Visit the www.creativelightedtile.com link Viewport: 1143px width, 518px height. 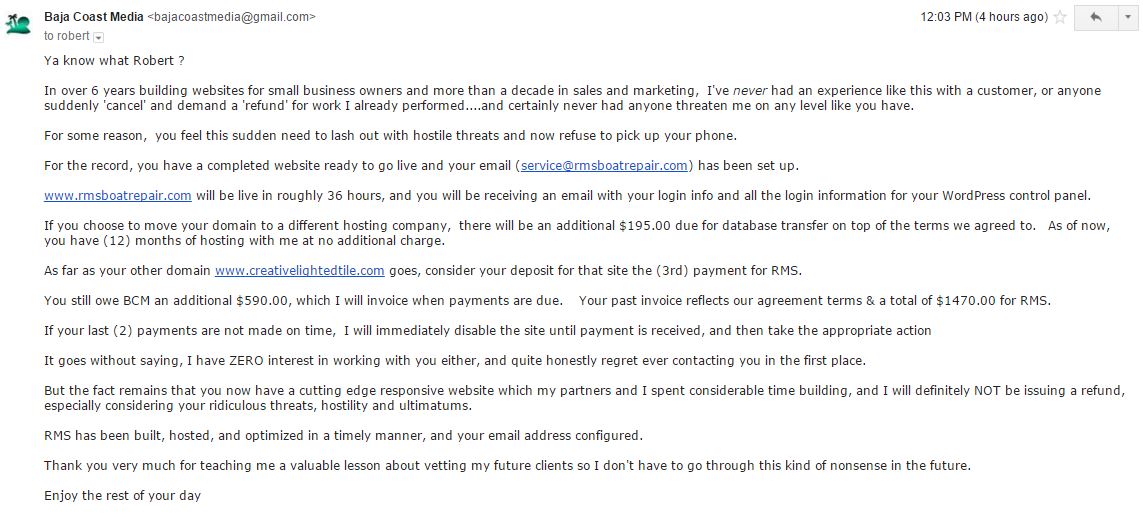[299, 270]
